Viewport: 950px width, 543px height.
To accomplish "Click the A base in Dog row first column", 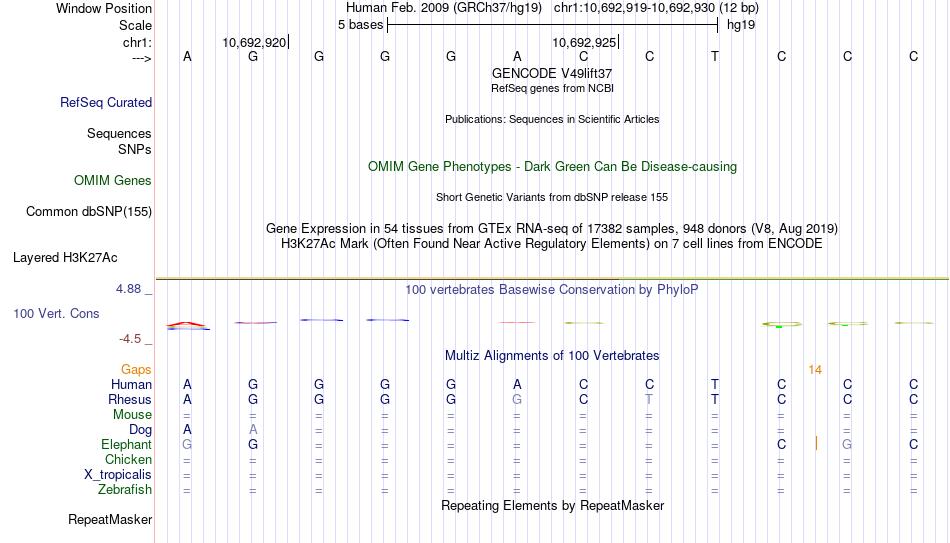I will (x=187, y=430).
